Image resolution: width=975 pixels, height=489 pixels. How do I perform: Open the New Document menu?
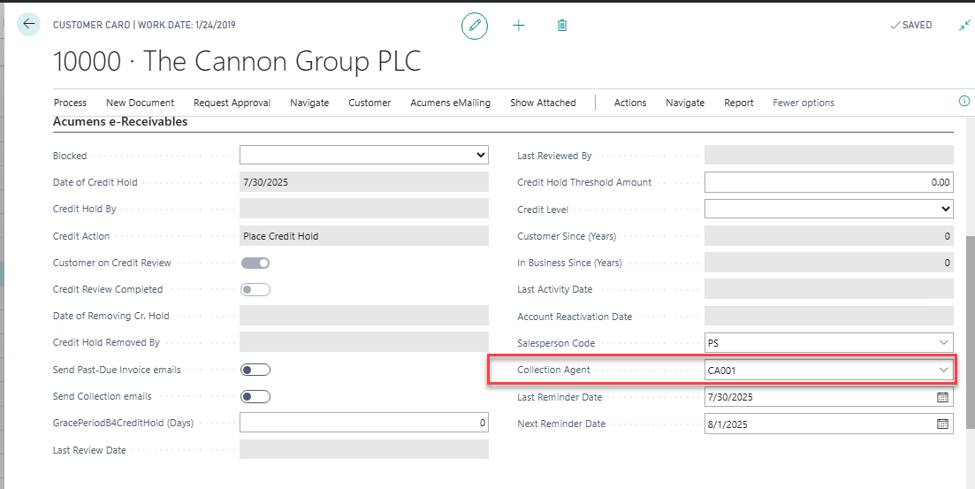coord(140,103)
